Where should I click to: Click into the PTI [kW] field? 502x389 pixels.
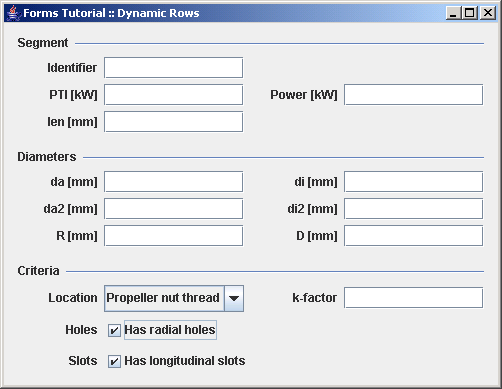(x=173, y=95)
